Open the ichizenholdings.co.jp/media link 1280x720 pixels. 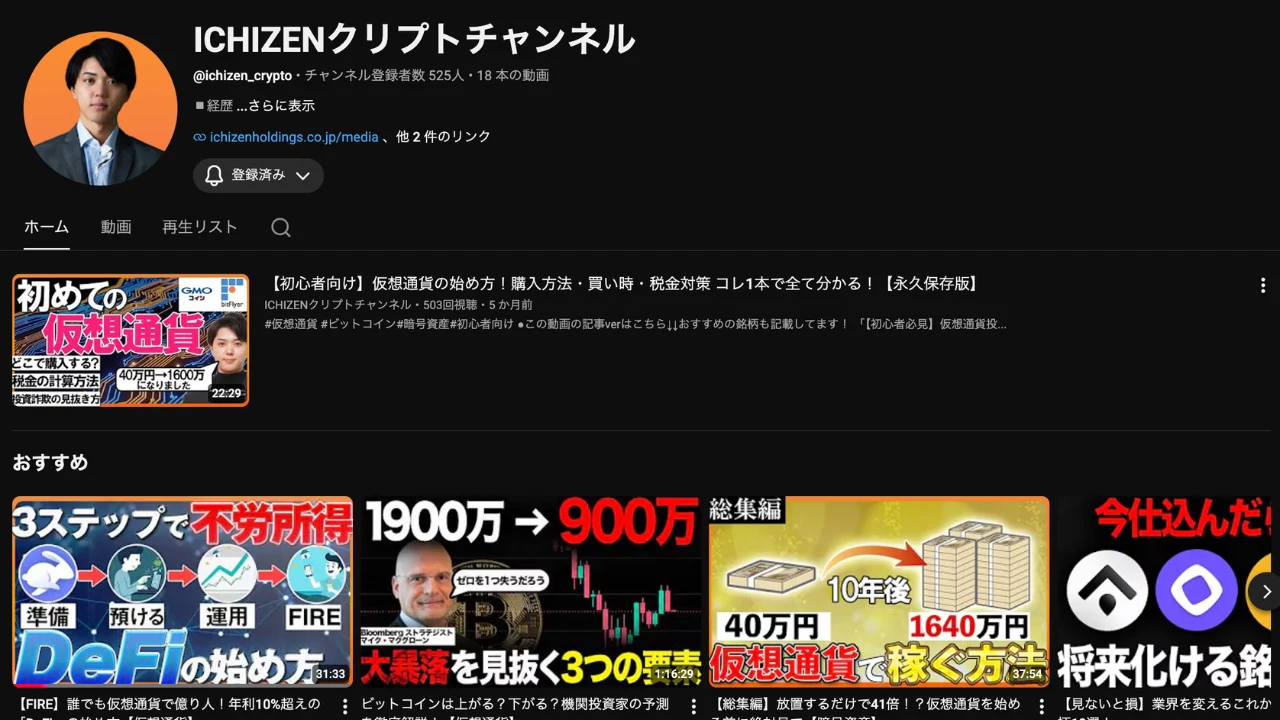point(294,137)
